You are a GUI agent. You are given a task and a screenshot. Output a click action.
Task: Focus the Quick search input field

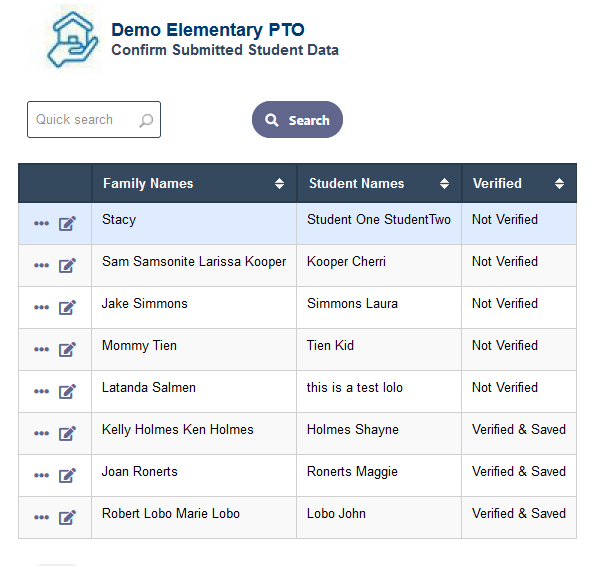(94, 120)
